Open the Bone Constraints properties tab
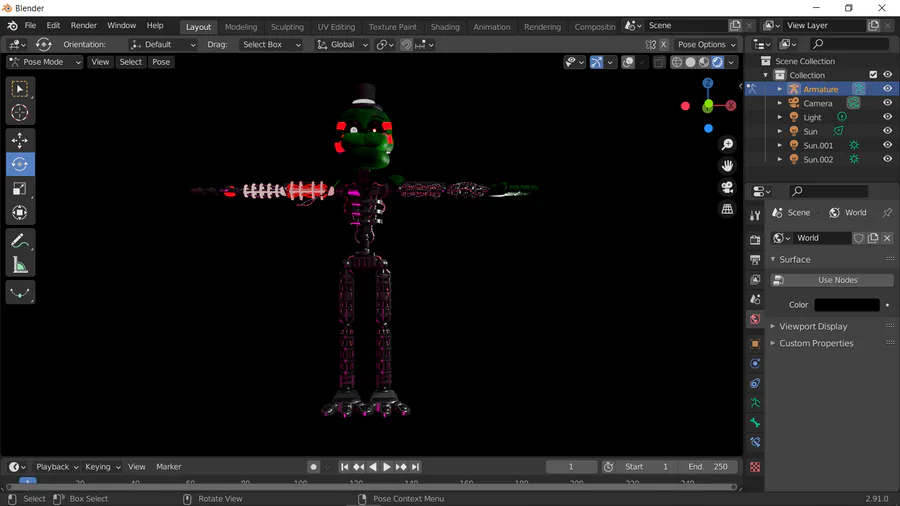The image size is (900, 506). [755, 442]
